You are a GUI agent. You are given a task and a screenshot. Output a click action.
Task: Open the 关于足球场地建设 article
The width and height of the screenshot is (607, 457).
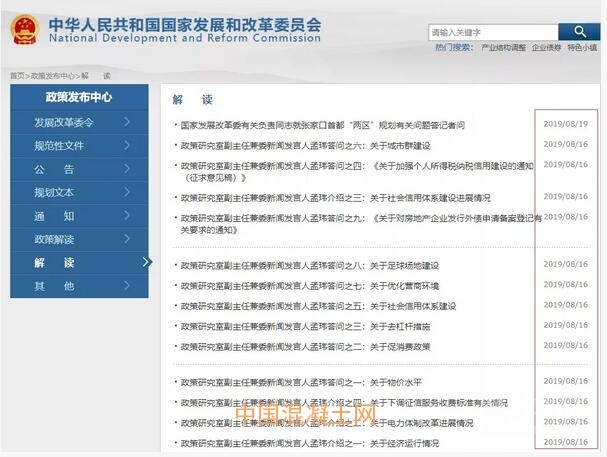tap(310, 266)
